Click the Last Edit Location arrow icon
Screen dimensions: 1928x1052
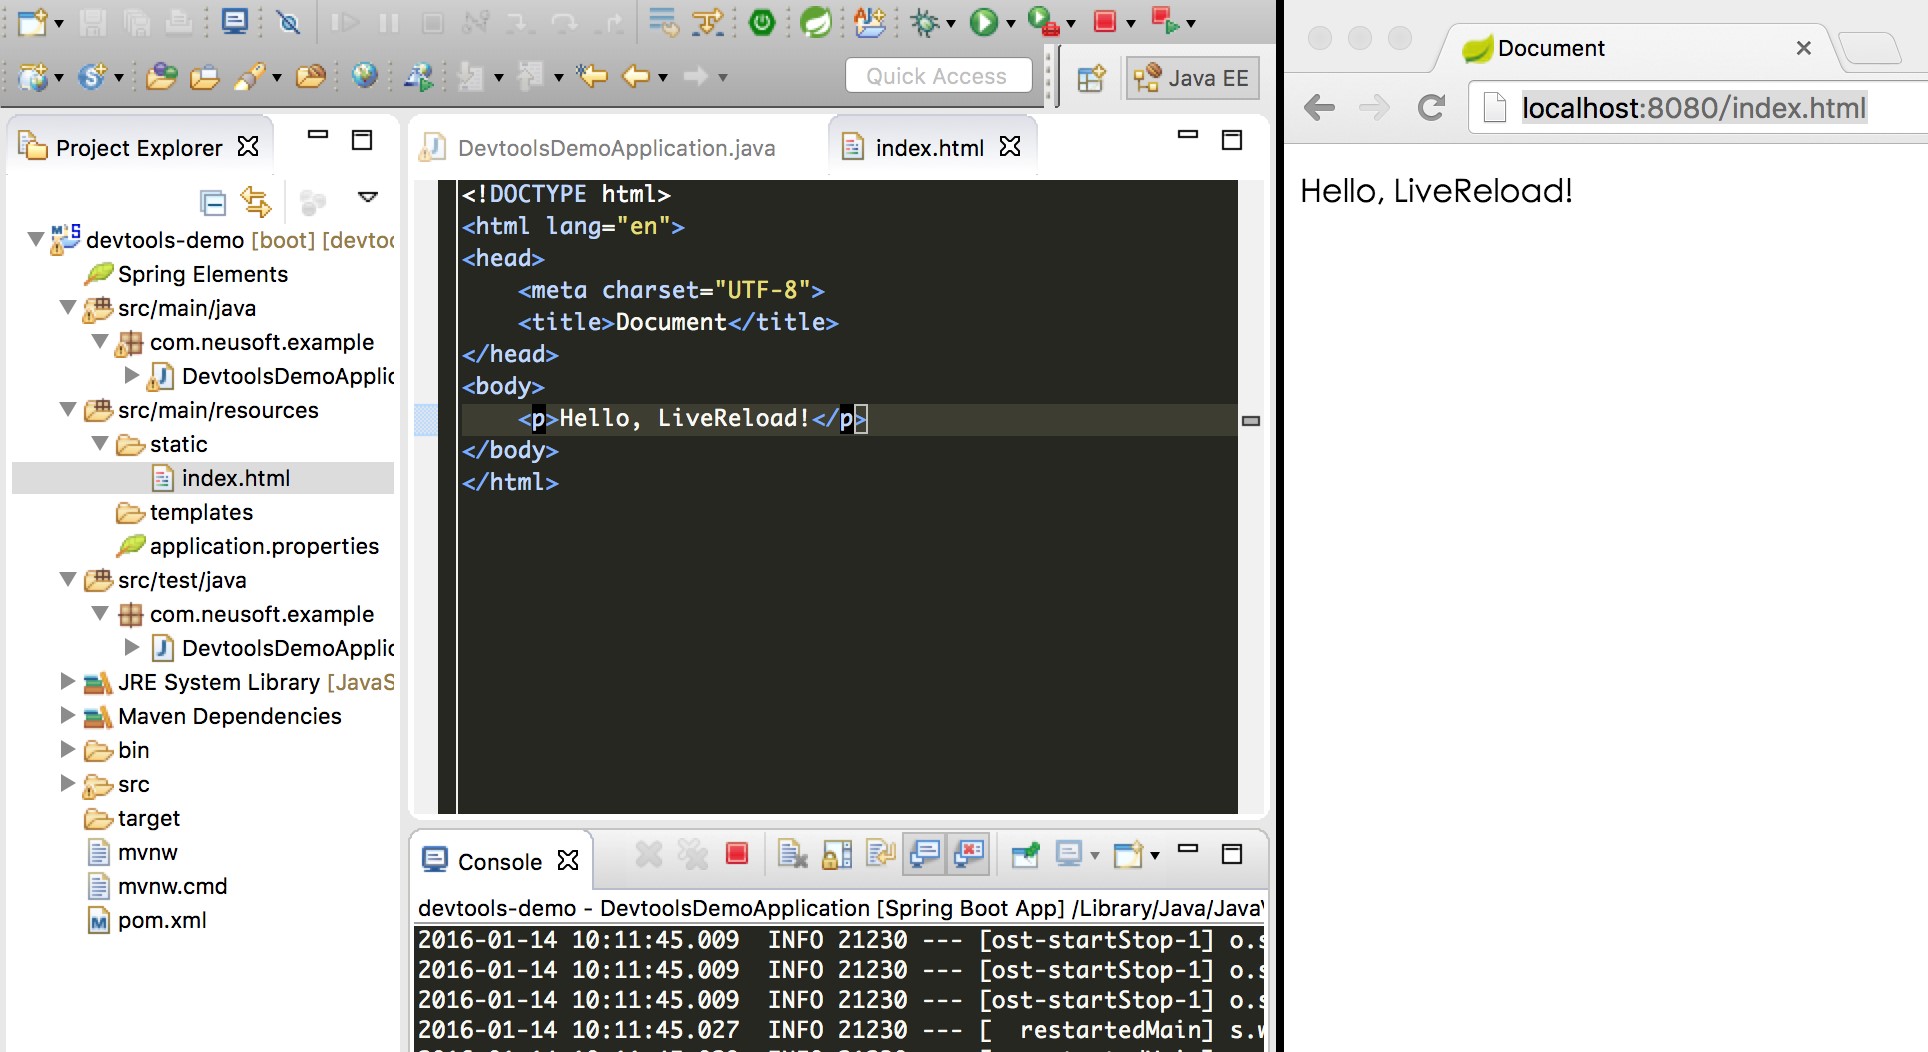(592, 75)
